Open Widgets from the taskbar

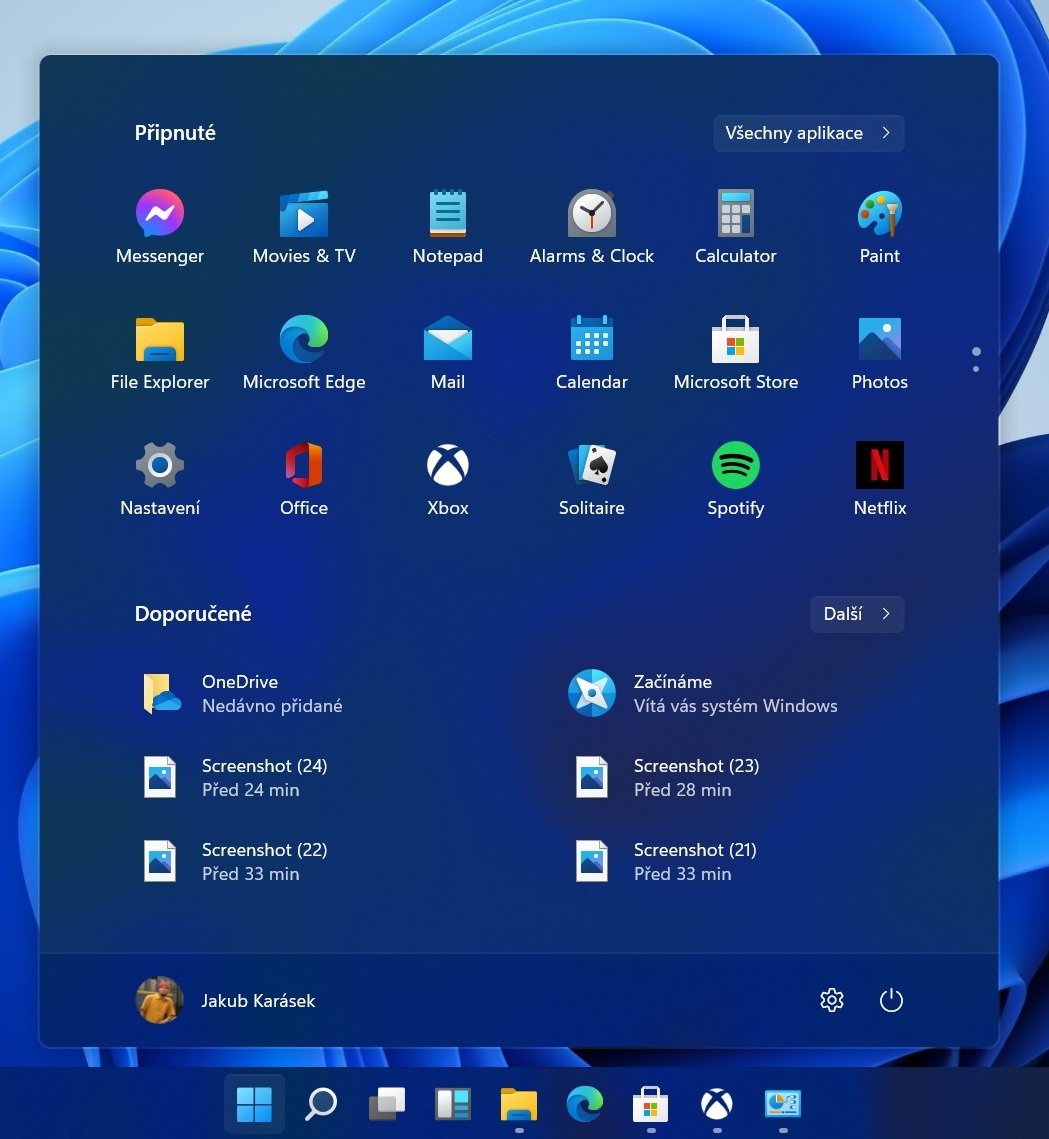453,1104
